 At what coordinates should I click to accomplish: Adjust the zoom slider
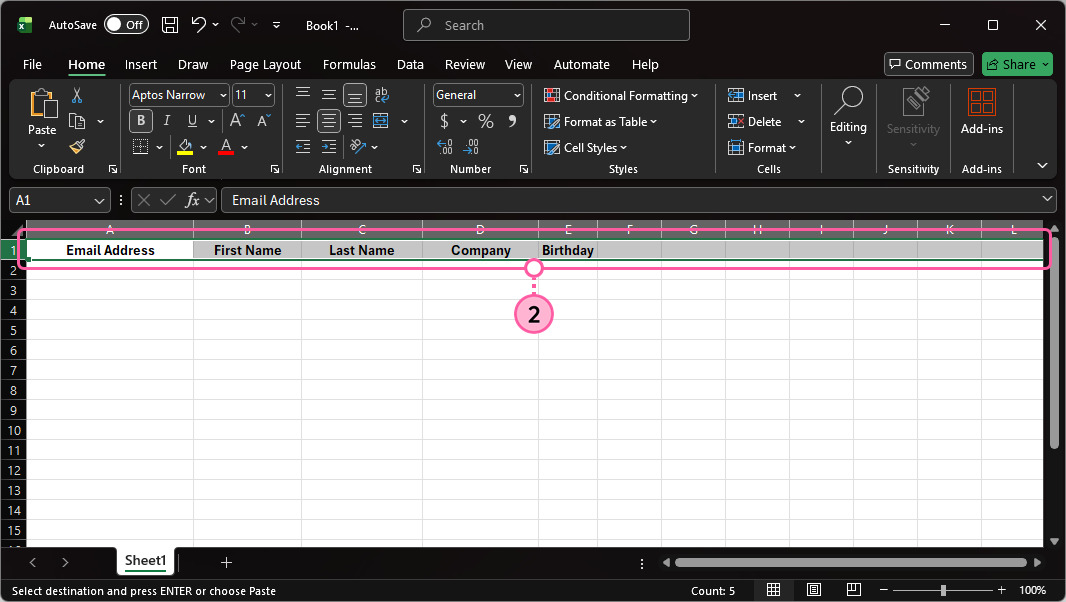pyautogui.click(x=941, y=590)
